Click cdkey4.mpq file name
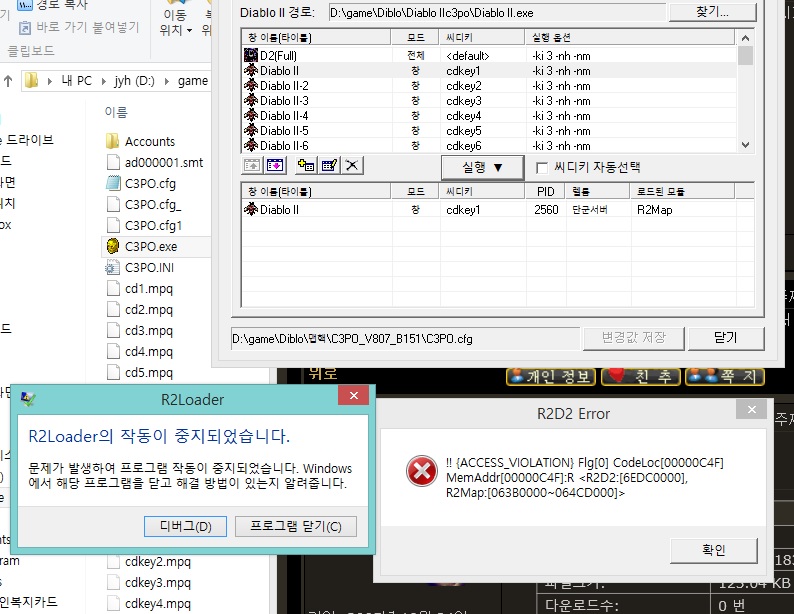 coord(157,604)
